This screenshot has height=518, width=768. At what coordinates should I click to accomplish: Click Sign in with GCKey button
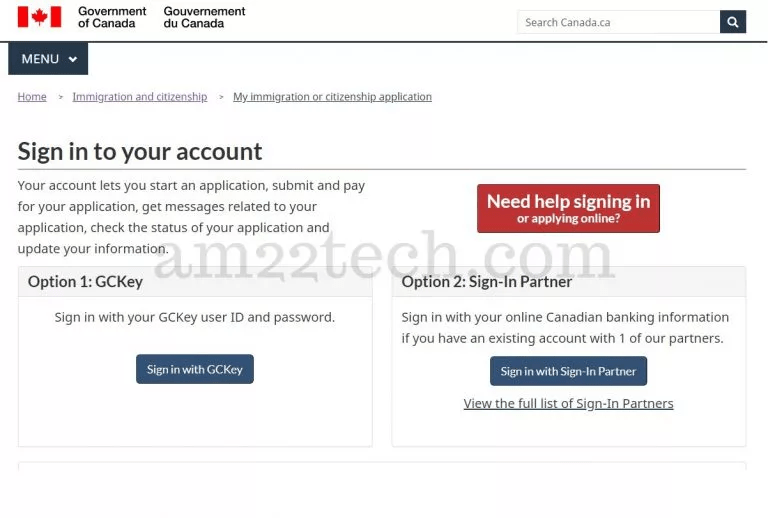click(x=195, y=369)
